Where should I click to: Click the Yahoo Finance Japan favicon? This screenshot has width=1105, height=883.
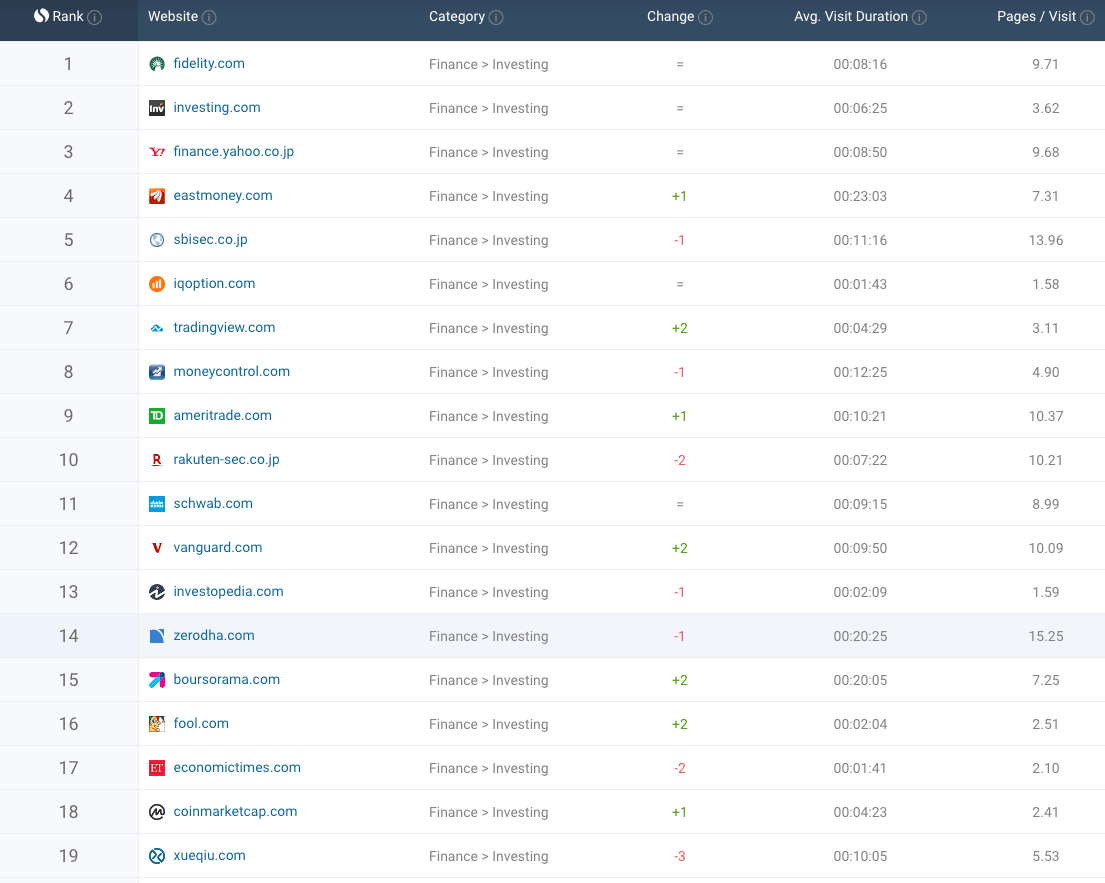coord(156,152)
